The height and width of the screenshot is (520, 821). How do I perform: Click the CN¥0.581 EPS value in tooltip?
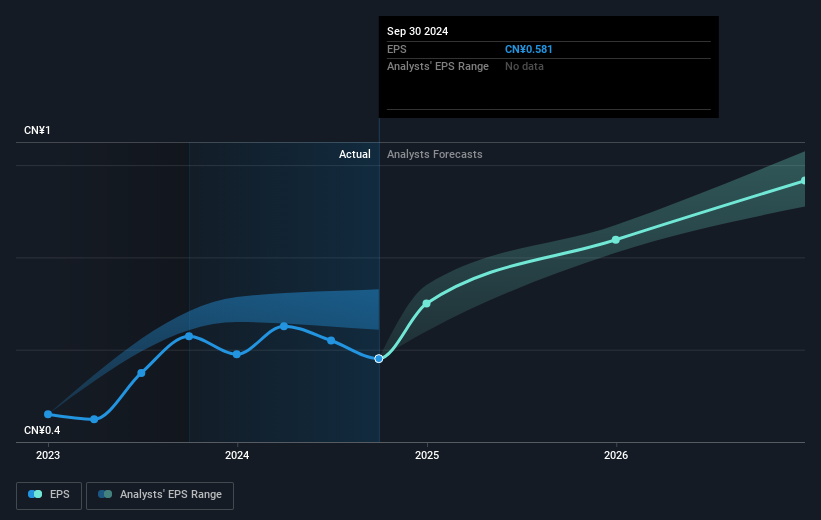[x=528, y=49]
